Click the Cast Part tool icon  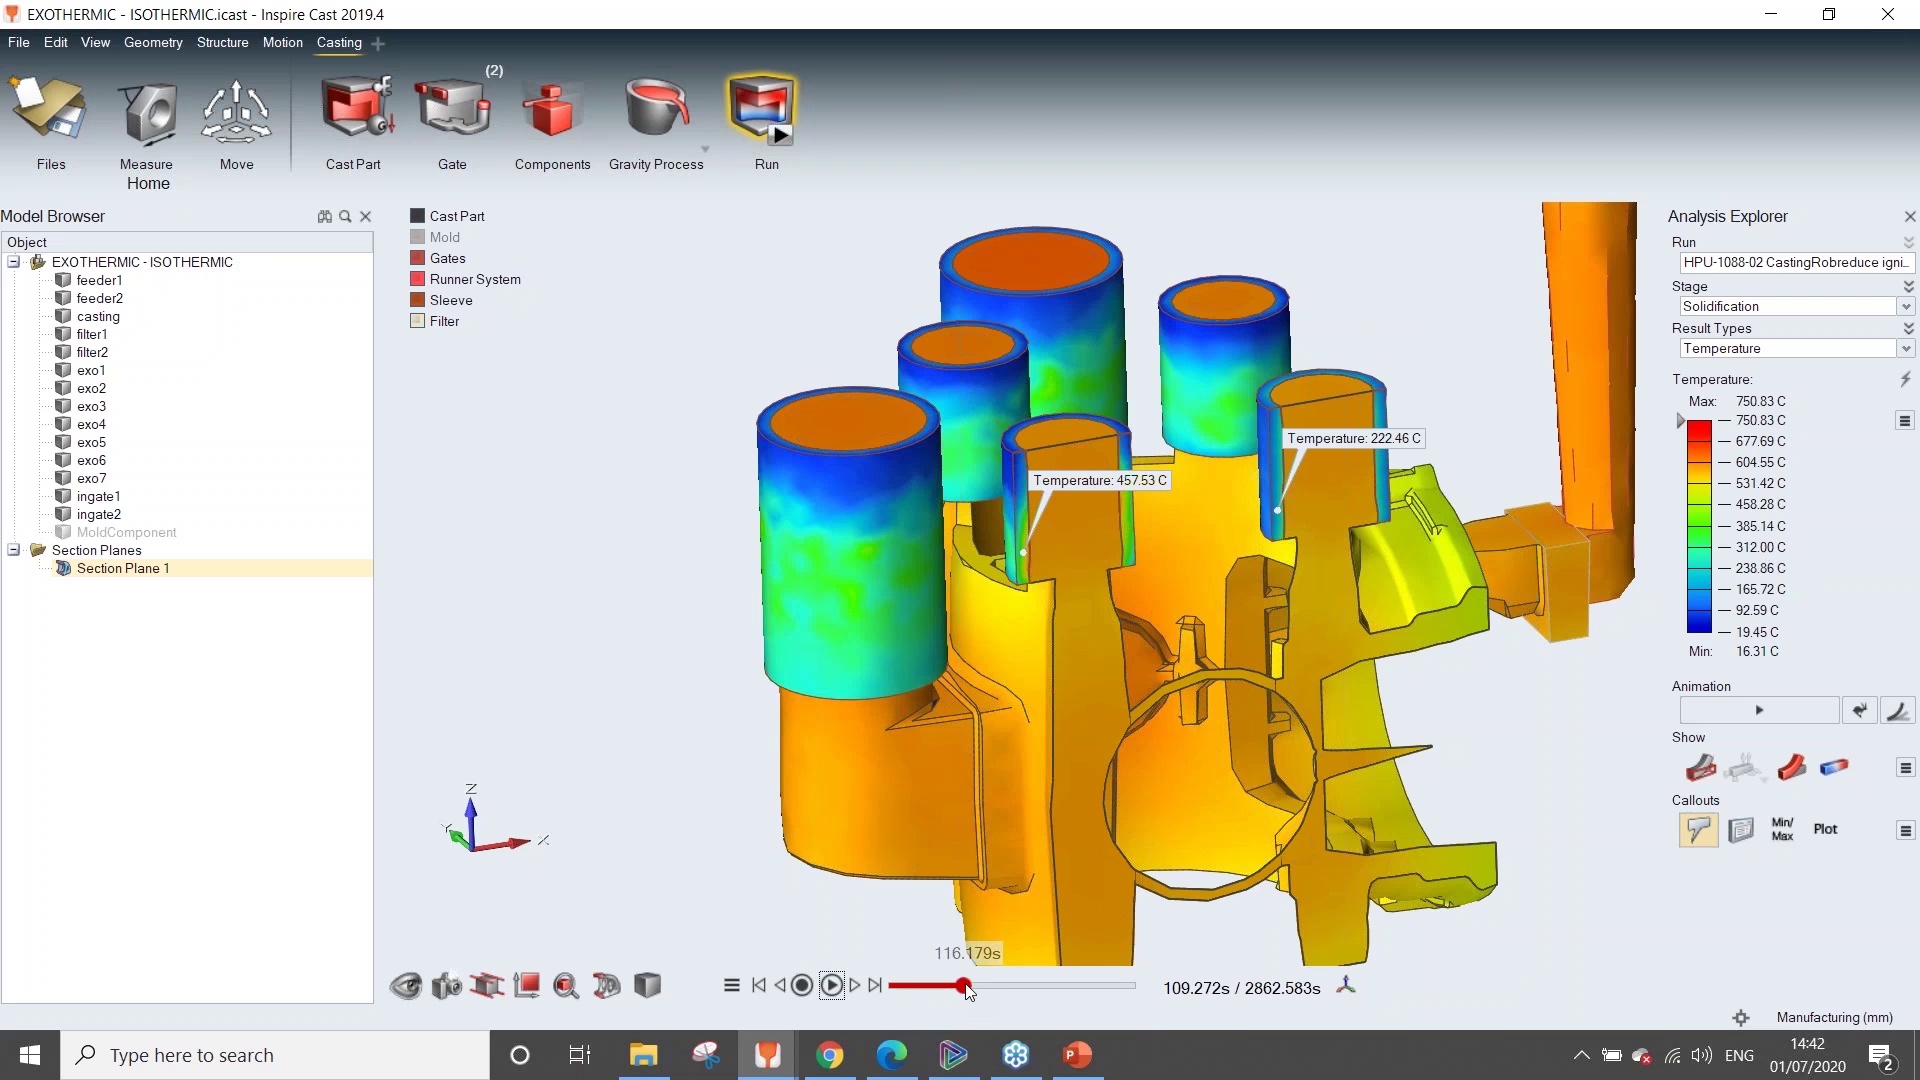[x=353, y=108]
